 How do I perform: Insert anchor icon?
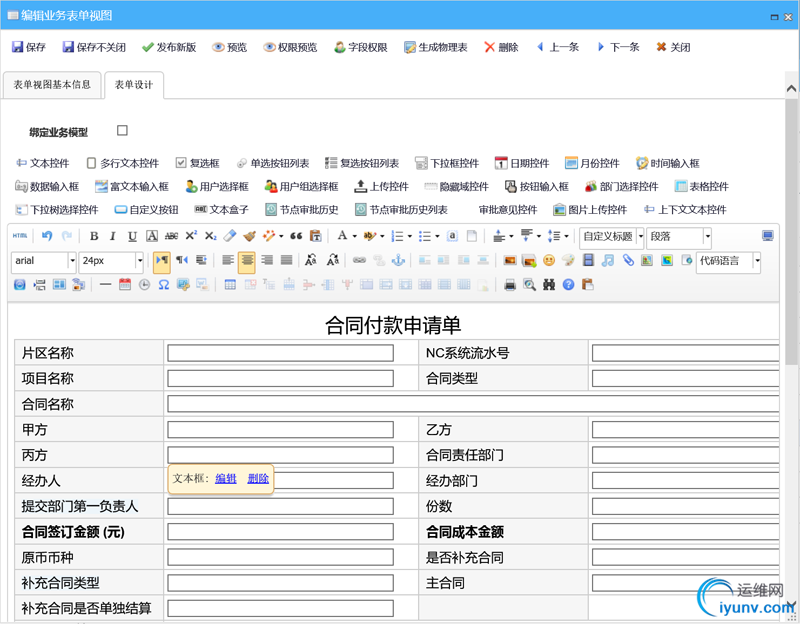click(x=398, y=261)
